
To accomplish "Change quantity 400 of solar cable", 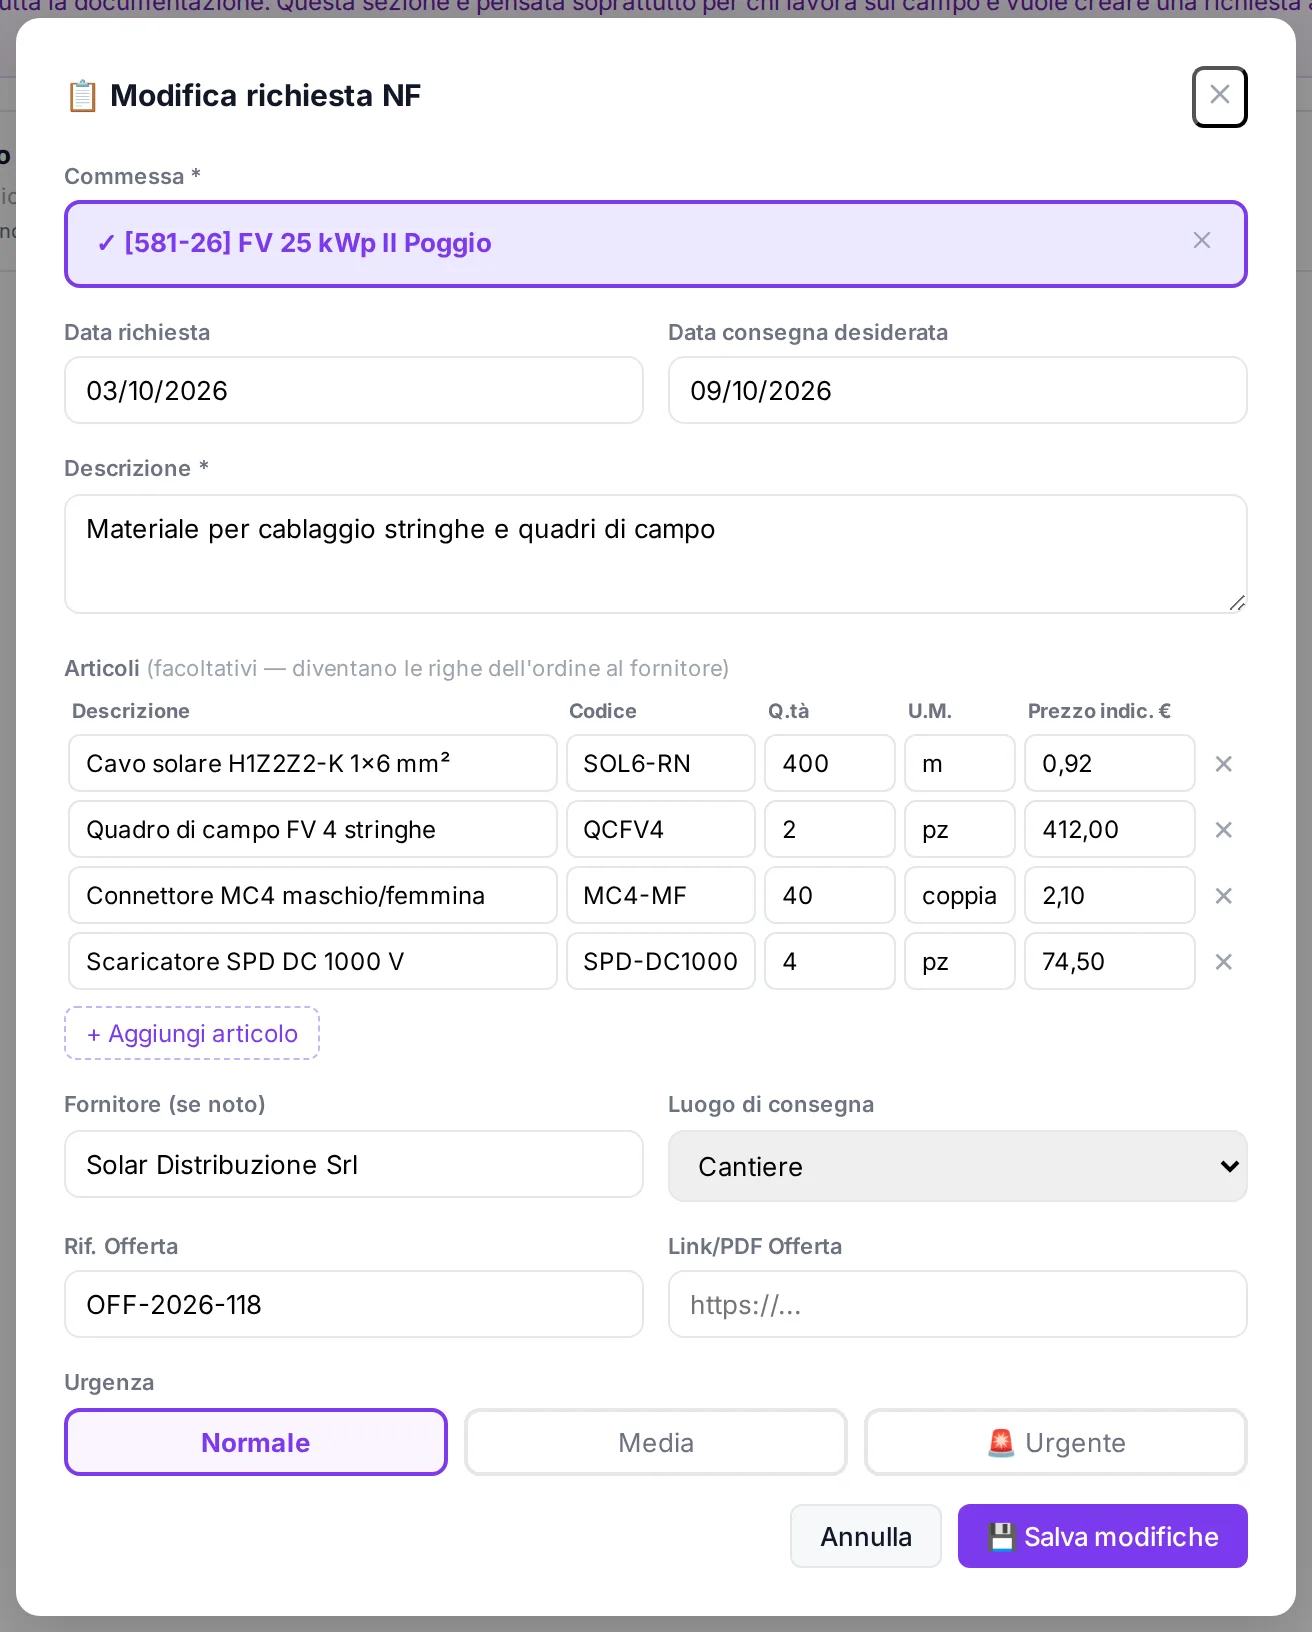I will [830, 764].
